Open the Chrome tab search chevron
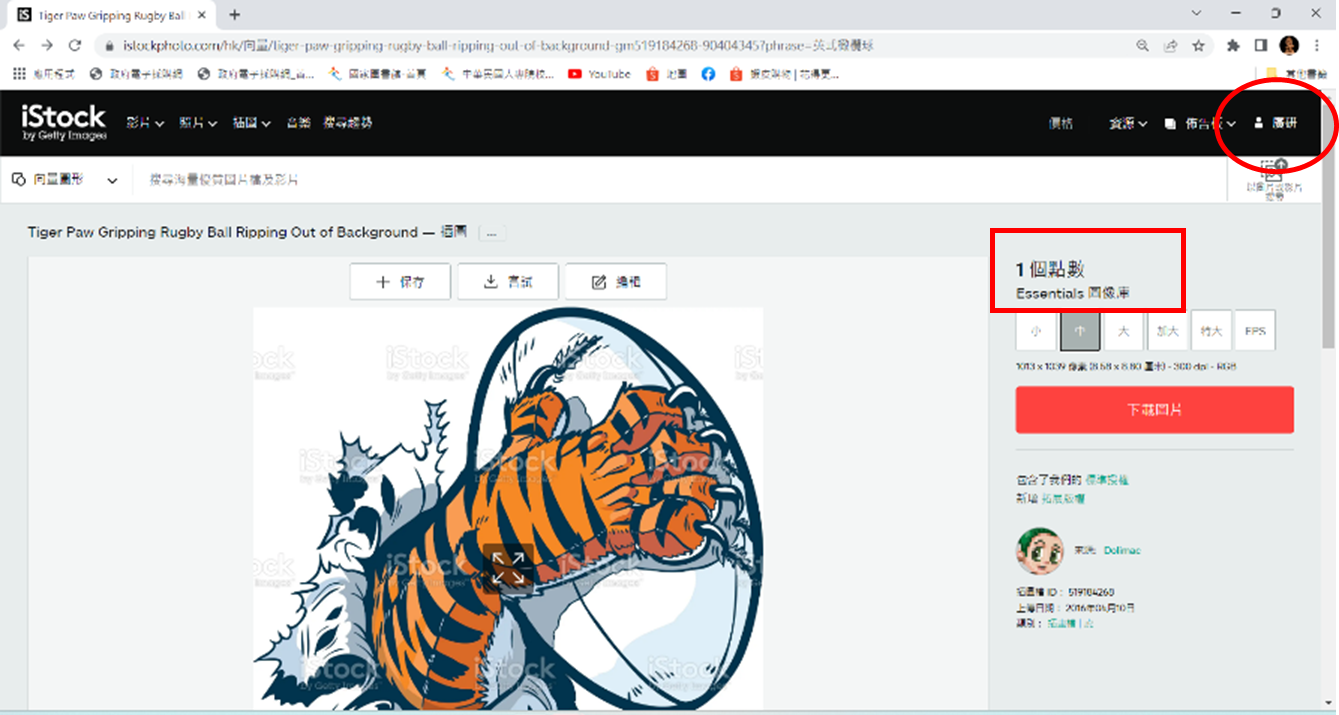Screen dimensions: 1339x715 point(1198,14)
